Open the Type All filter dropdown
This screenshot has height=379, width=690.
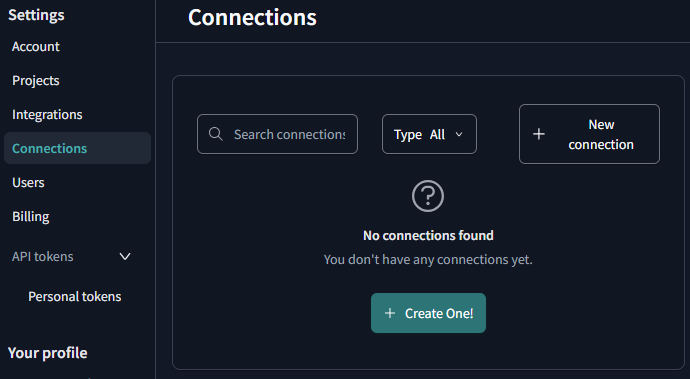429,134
